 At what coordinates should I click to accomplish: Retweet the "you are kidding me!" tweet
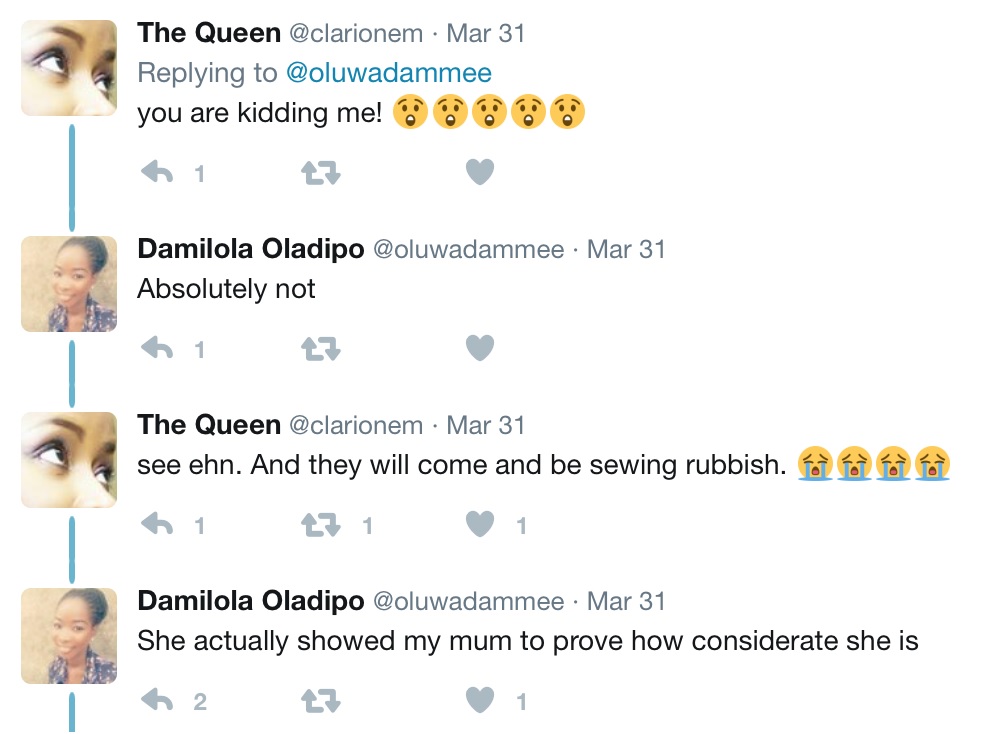(321, 173)
